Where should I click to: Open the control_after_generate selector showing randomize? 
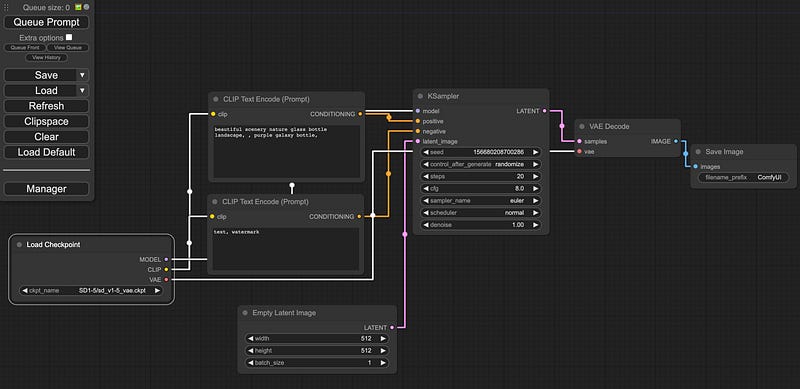tap(481, 164)
